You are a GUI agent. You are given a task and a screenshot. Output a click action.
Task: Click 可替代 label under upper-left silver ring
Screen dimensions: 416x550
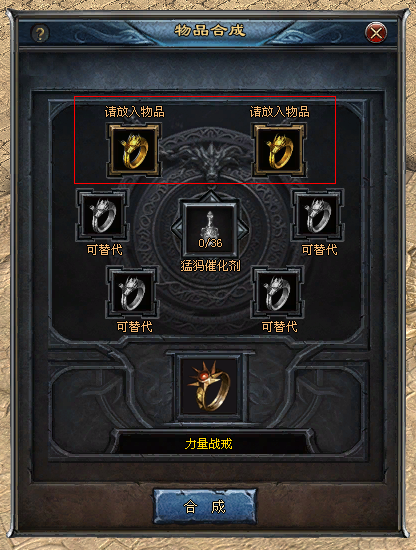(x=105, y=250)
